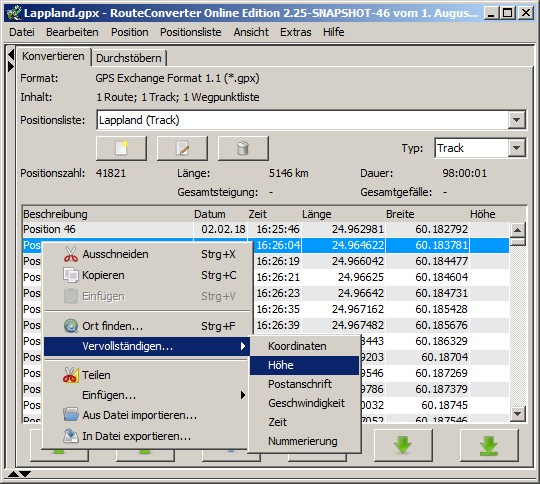This screenshot has width=540, height=484.
Task: Click the Breite column header
Action: [x=427, y=214]
